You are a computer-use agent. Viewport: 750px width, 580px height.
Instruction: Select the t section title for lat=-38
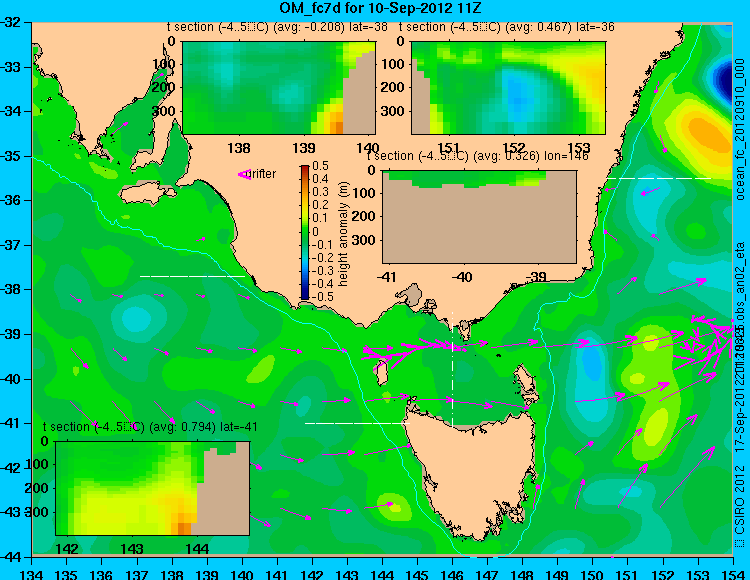(x=277, y=27)
